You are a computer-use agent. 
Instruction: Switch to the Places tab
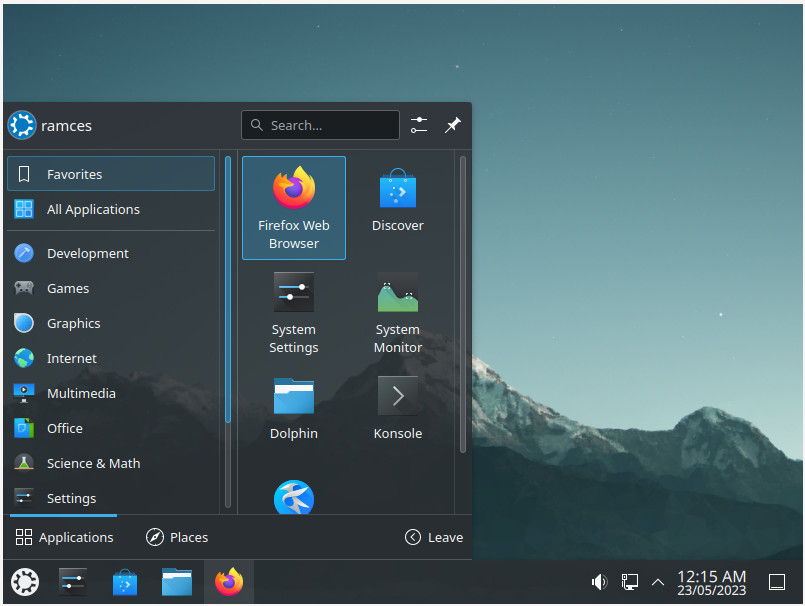(x=177, y=537)
